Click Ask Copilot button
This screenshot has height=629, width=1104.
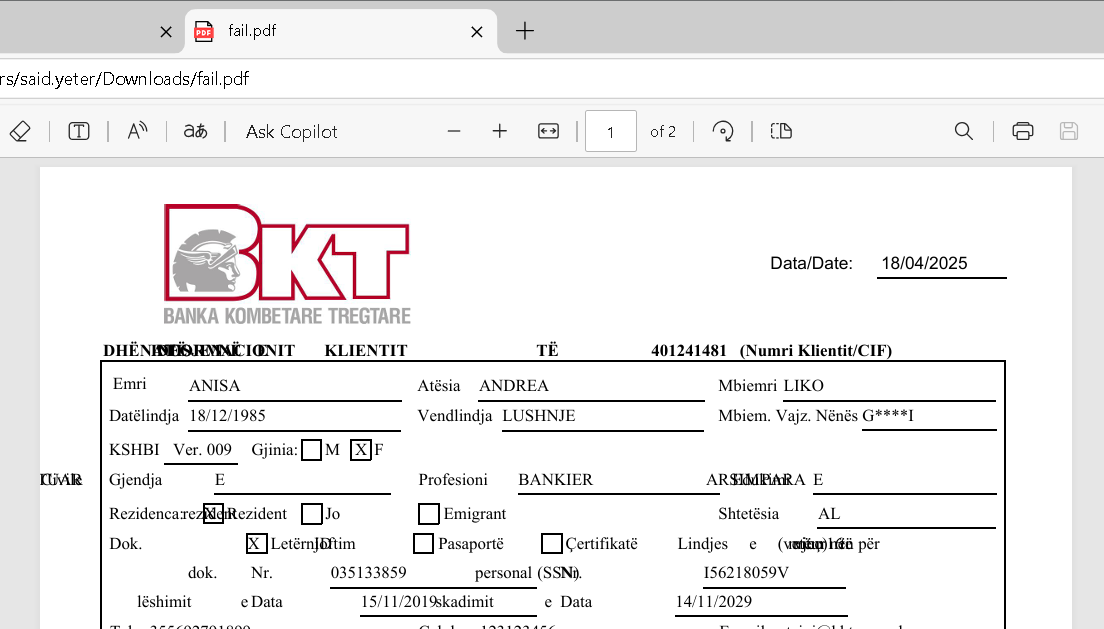coord(291,131)
